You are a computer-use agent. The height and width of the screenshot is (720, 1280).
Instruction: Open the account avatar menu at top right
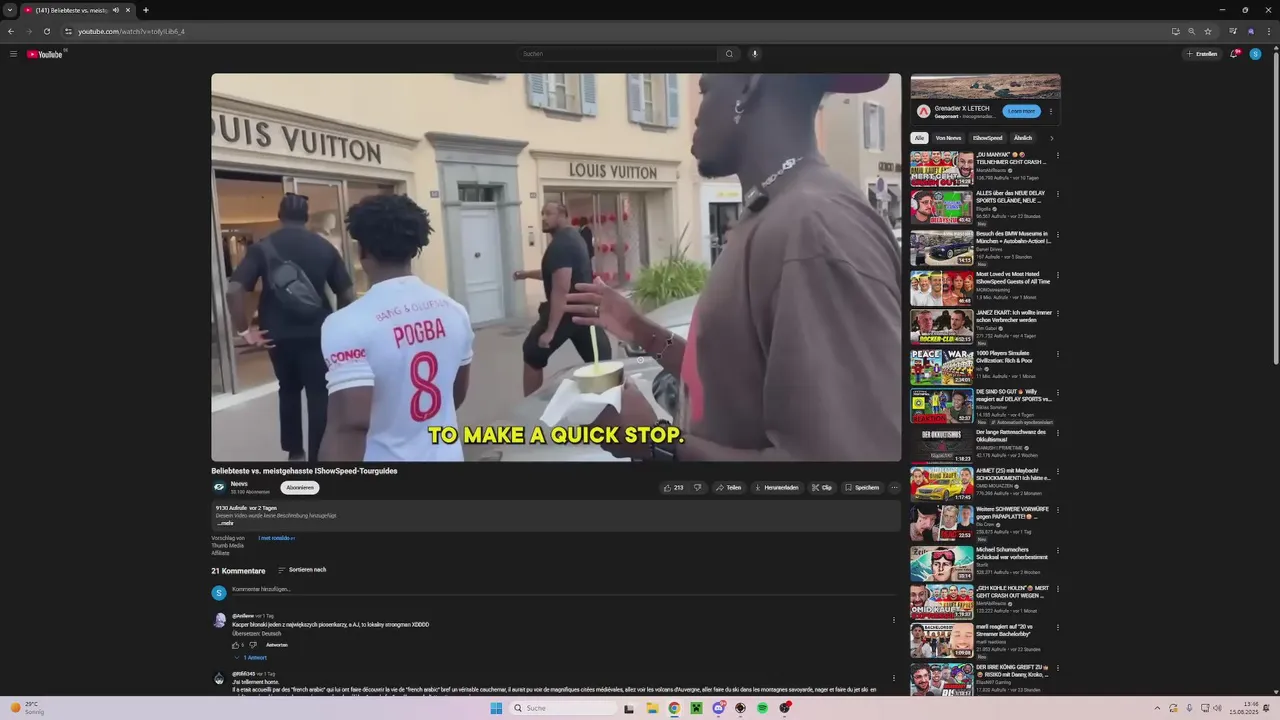click(1255, 54)
